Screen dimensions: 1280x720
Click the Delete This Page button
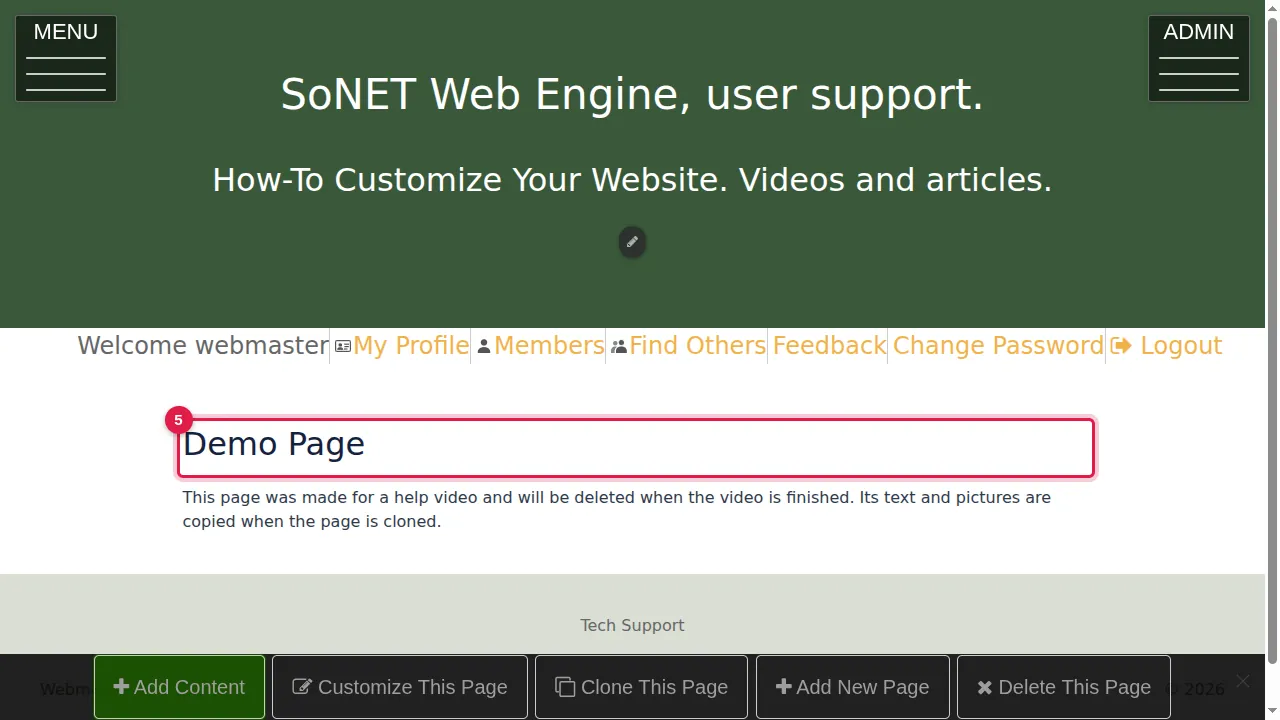point(1064,687)
